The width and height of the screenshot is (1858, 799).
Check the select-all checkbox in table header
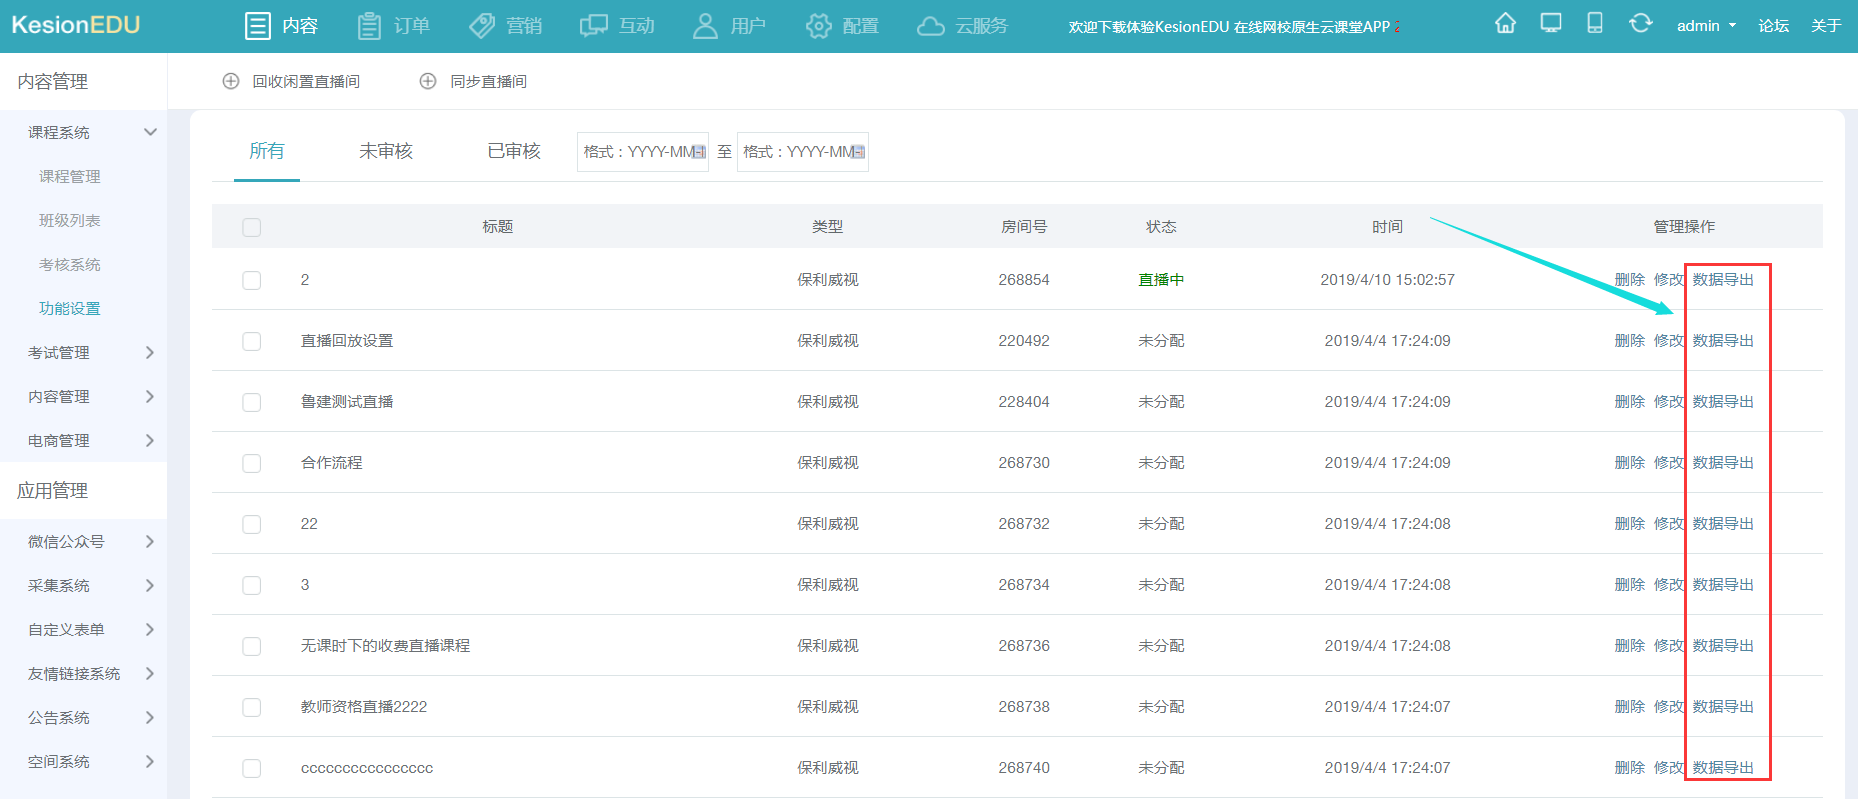tap(252, 228)
